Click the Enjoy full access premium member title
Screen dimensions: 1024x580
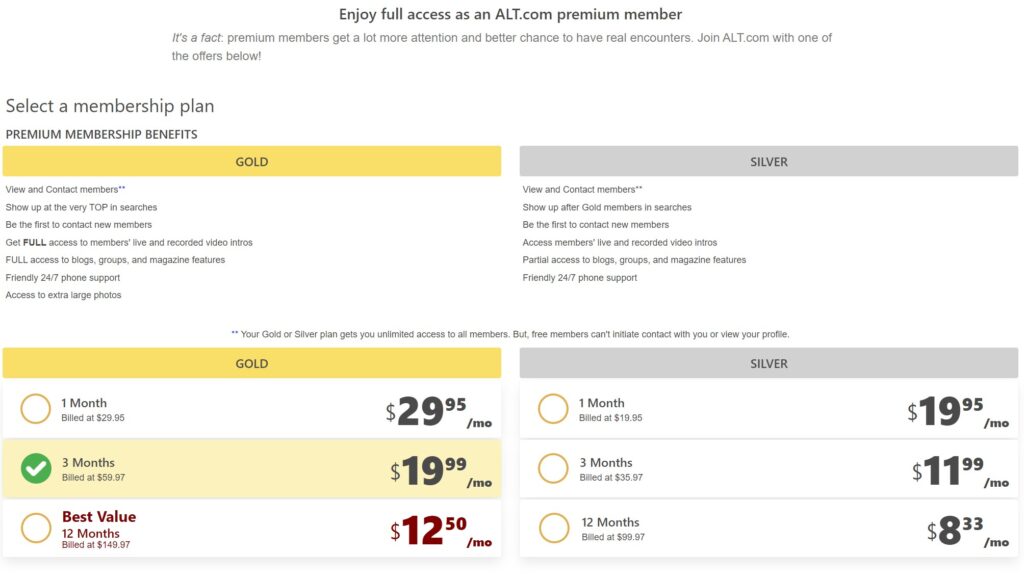(x=511, y=14)
